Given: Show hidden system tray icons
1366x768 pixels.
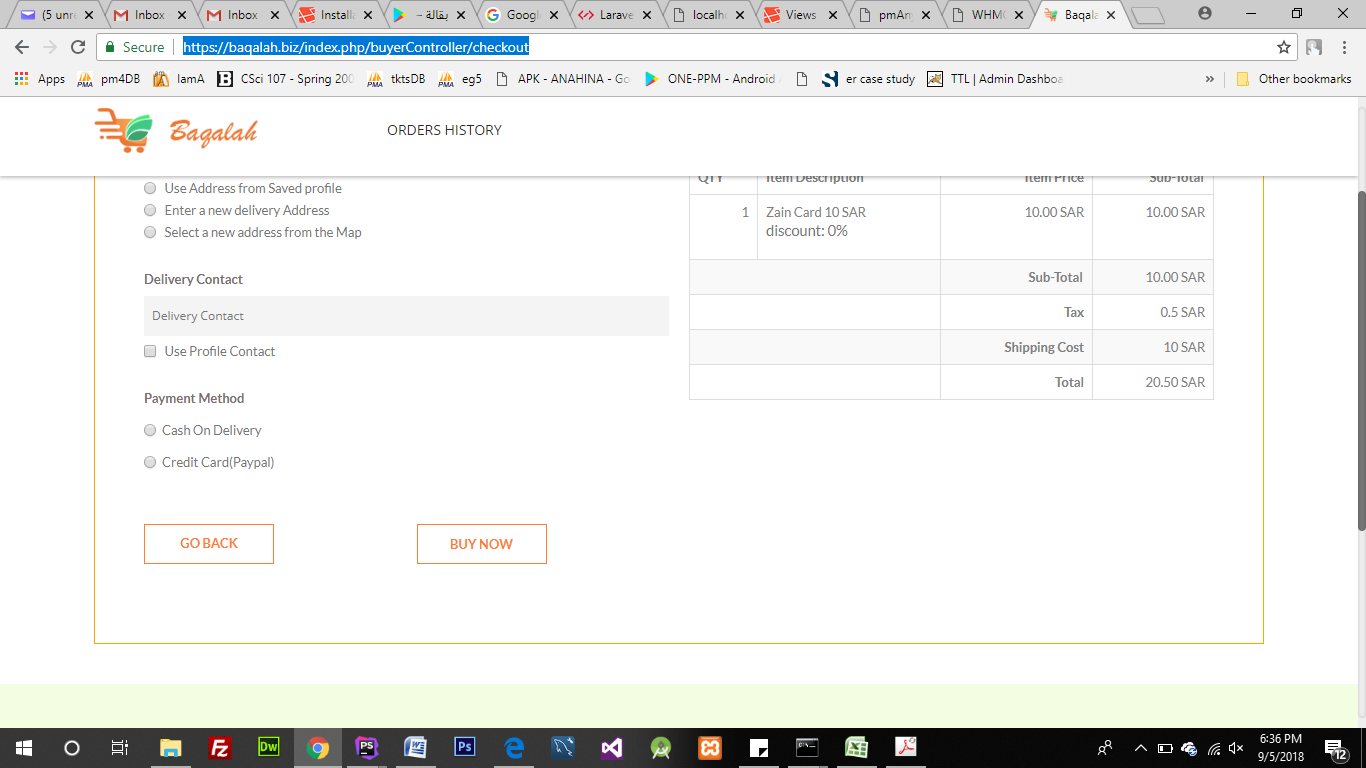Looking at the screenshot, I should (x=1140, y=747).
